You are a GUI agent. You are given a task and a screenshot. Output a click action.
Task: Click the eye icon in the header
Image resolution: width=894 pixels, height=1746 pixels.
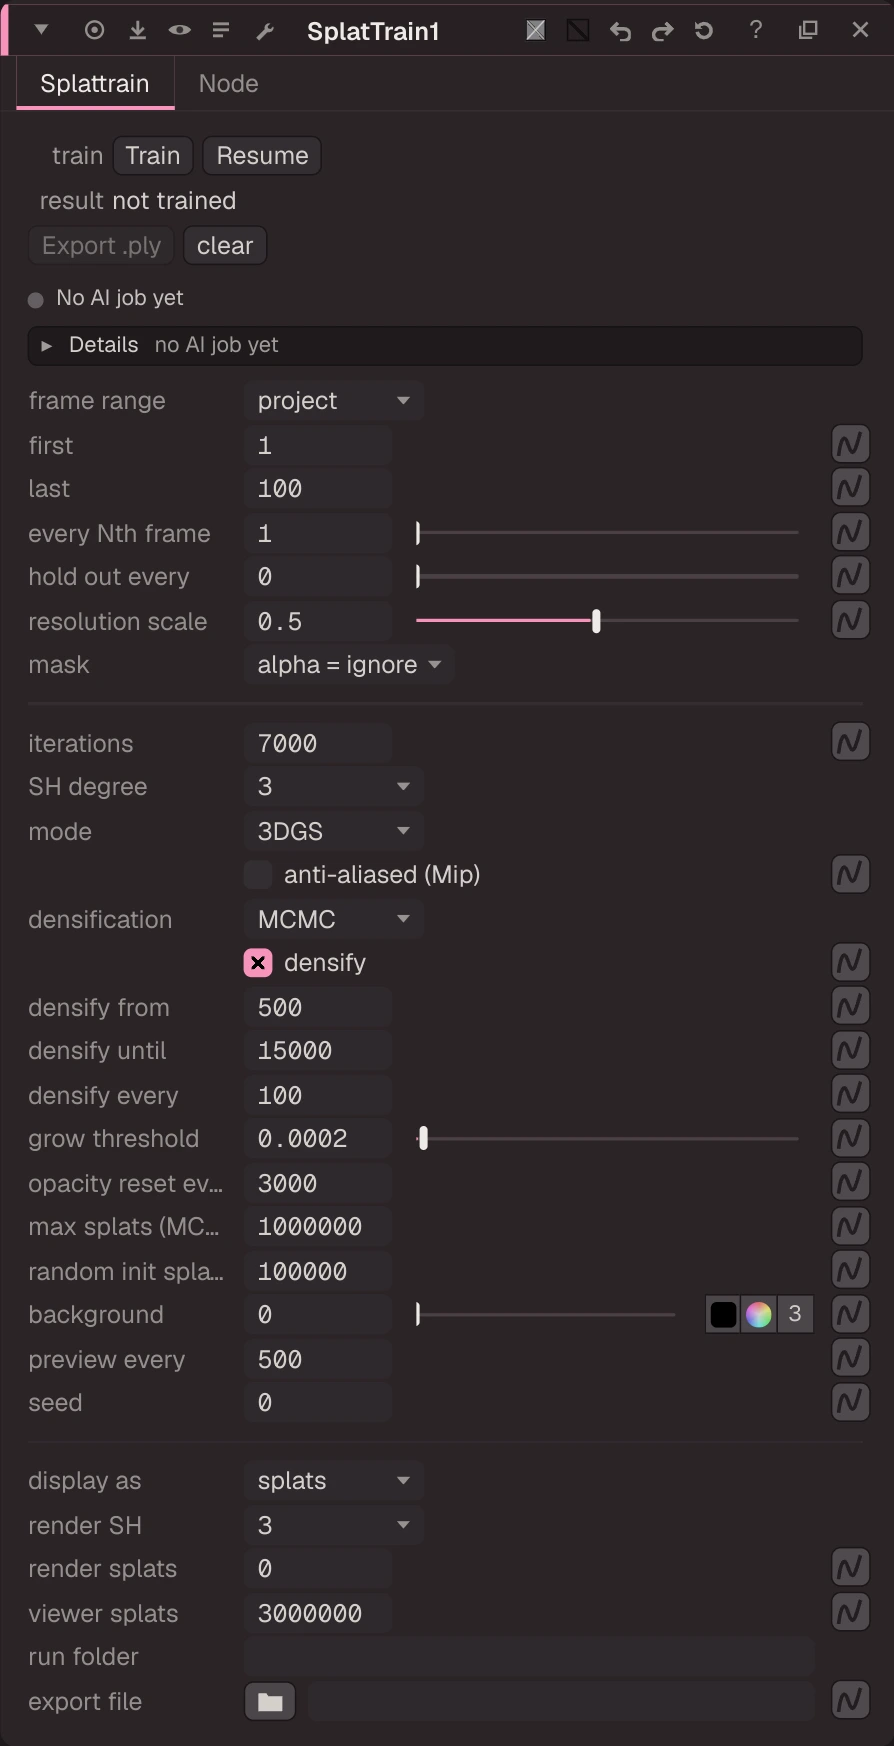point(180,30)
